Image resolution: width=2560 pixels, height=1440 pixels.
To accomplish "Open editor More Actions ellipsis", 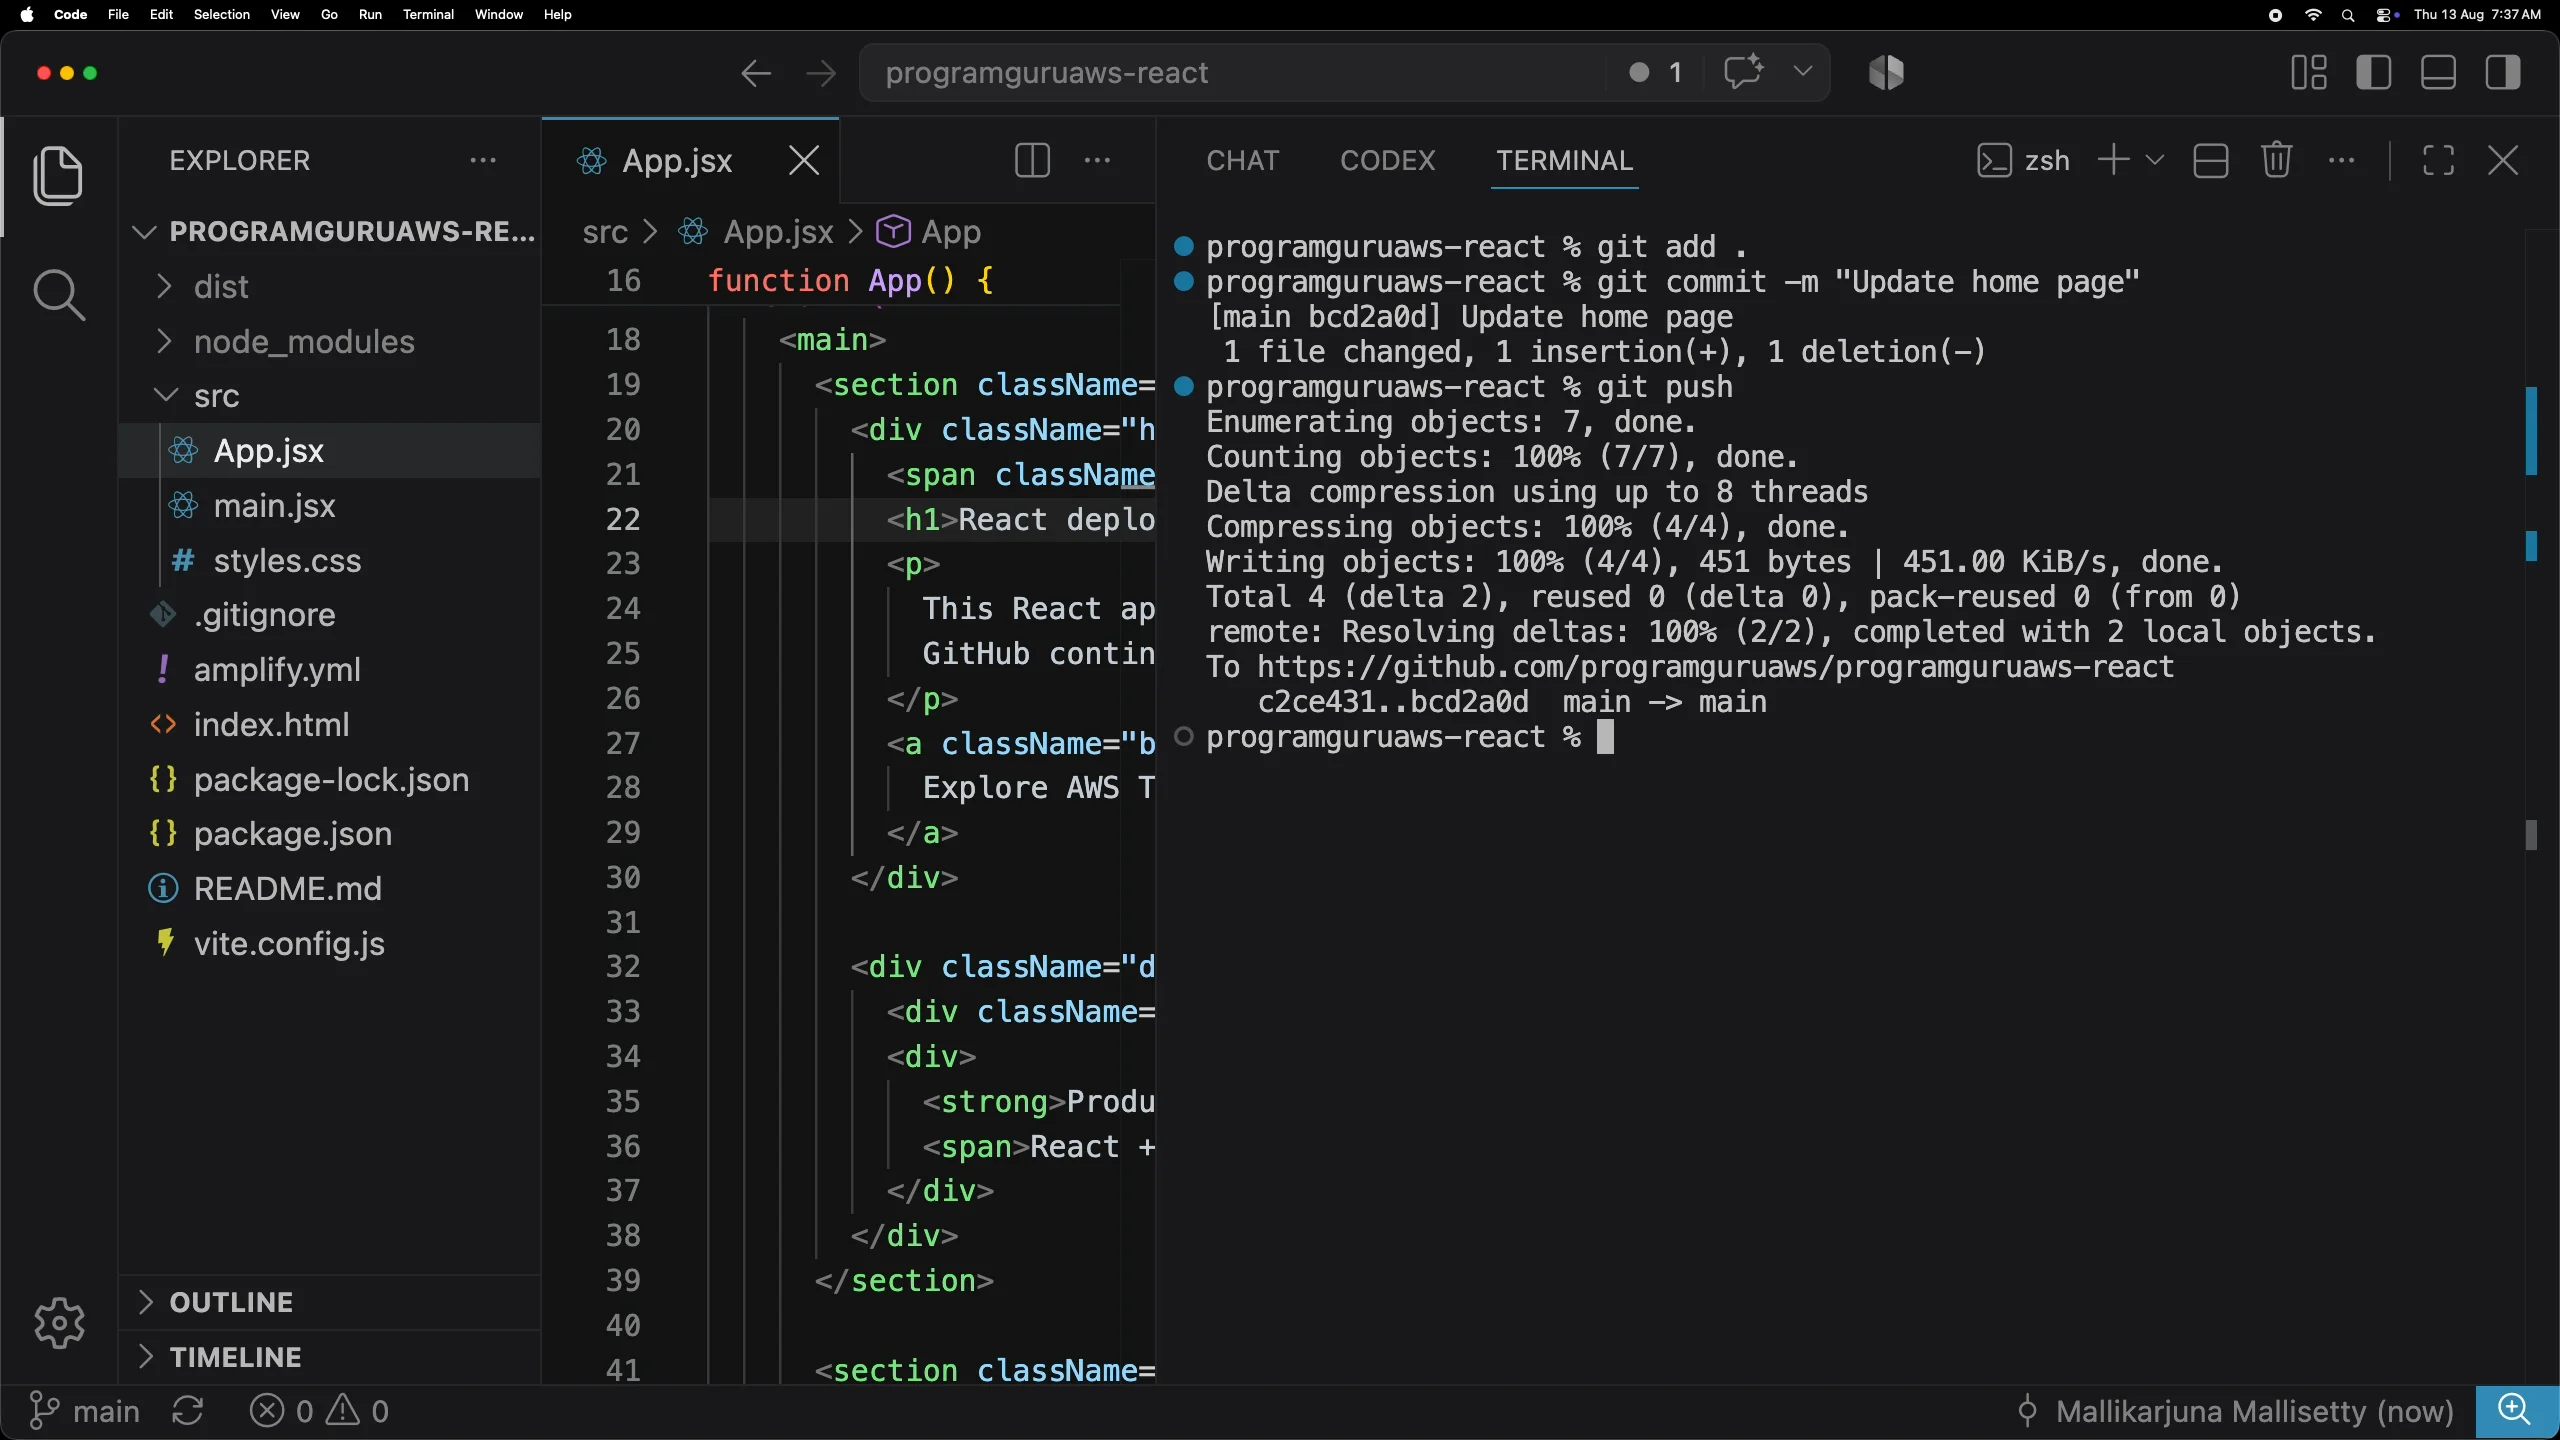I will pyautogui.click(x=1097, y=160).
